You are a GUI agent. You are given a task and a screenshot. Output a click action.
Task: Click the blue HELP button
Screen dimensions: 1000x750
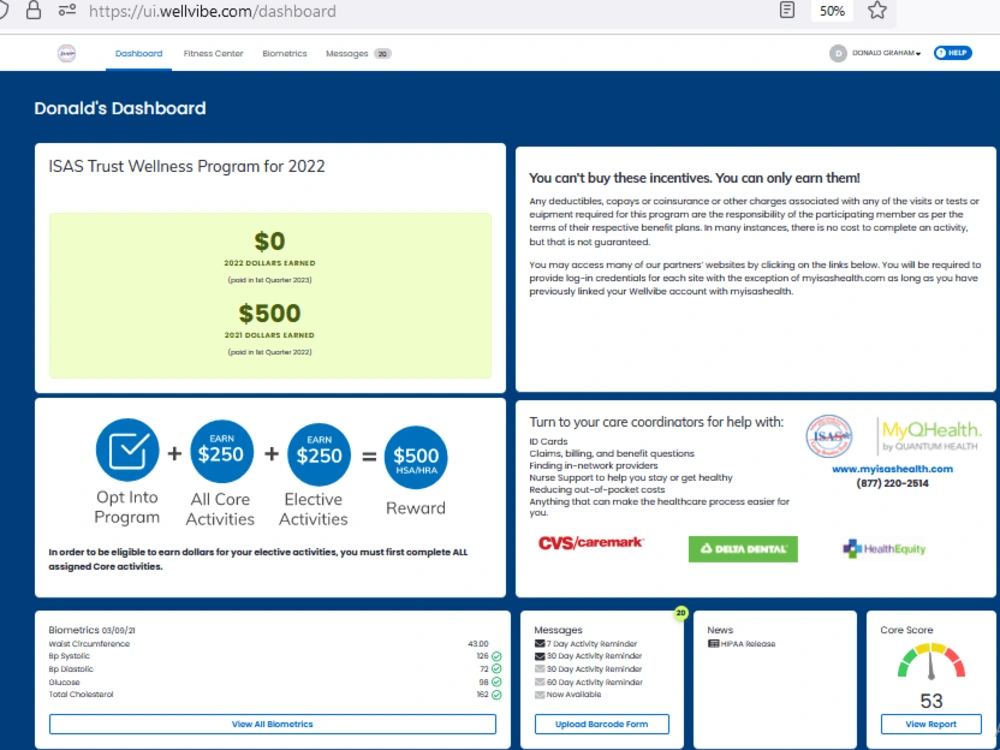pos(953,53)
